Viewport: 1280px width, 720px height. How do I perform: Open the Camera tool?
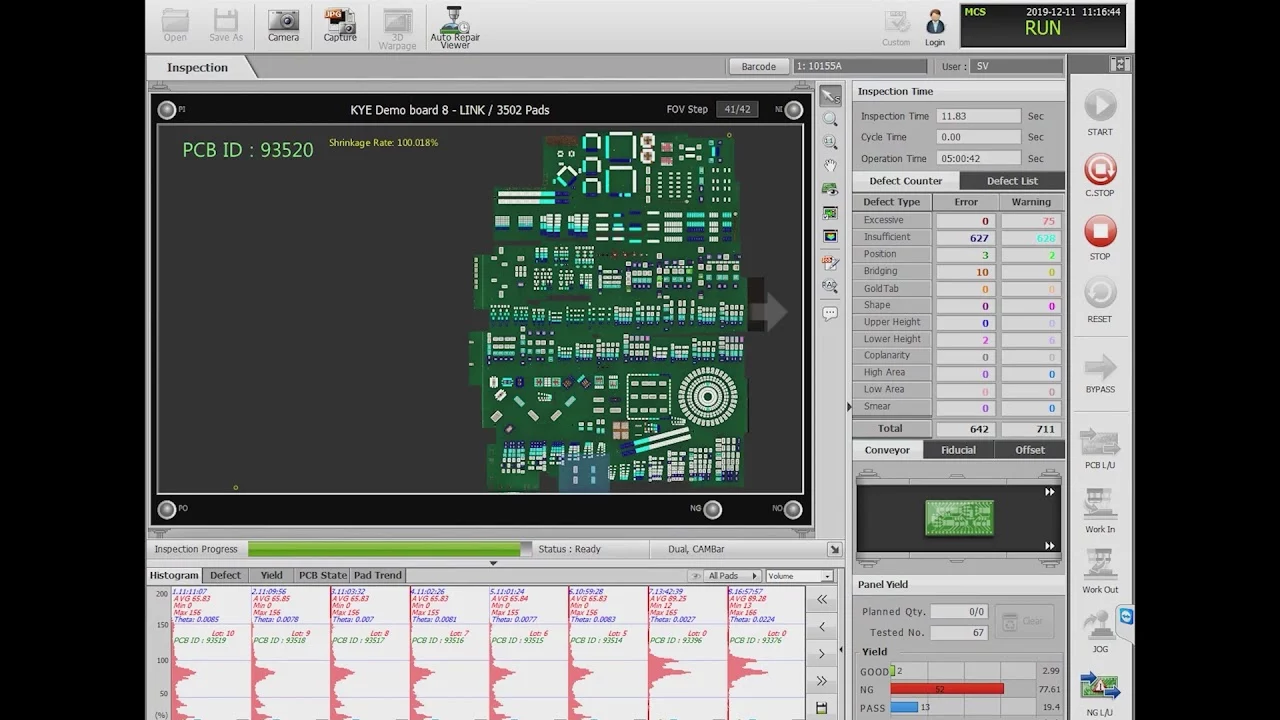click(x=283, y=25)
